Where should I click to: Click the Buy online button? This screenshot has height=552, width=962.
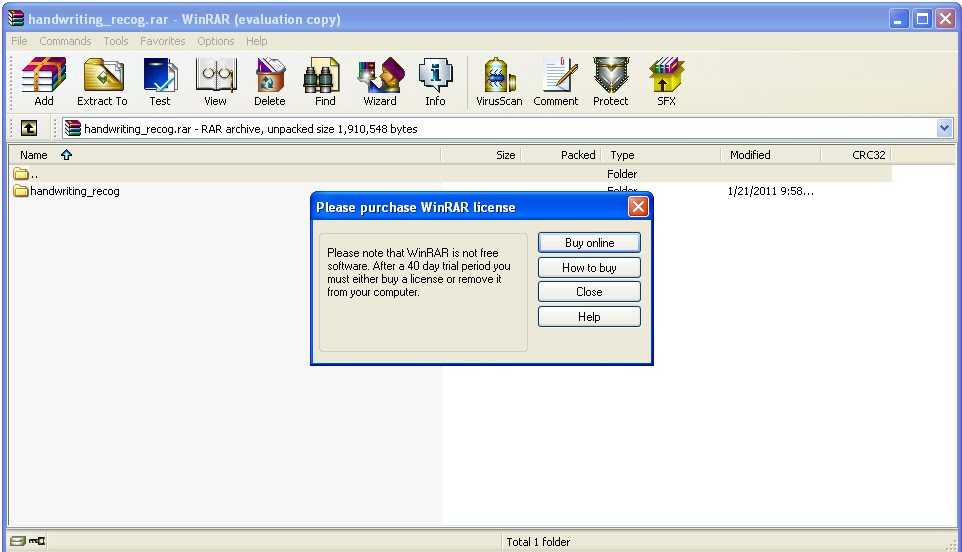click(x=589, y=243)
